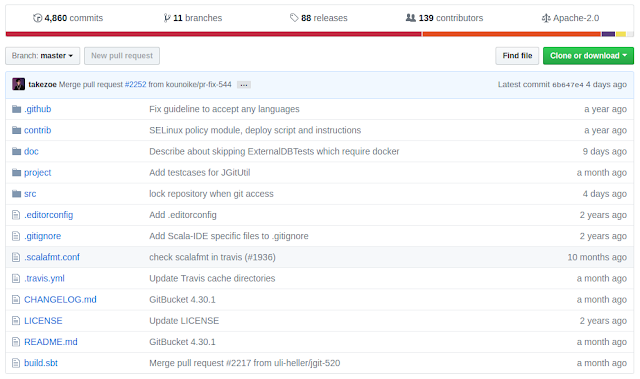Open the latest commit hash link
This screenshot has width=640, height=379.
(x=568, y=85)
